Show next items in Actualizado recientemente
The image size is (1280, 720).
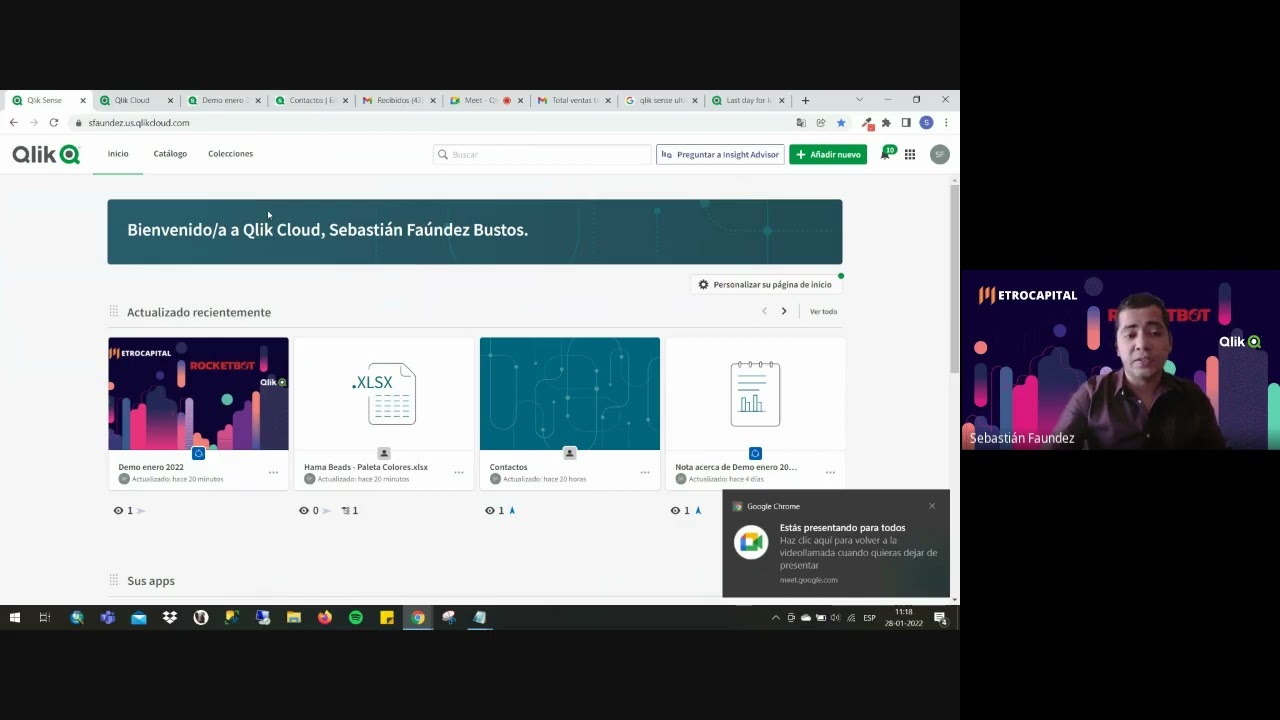pyautogui.click(x=784, y=311)
